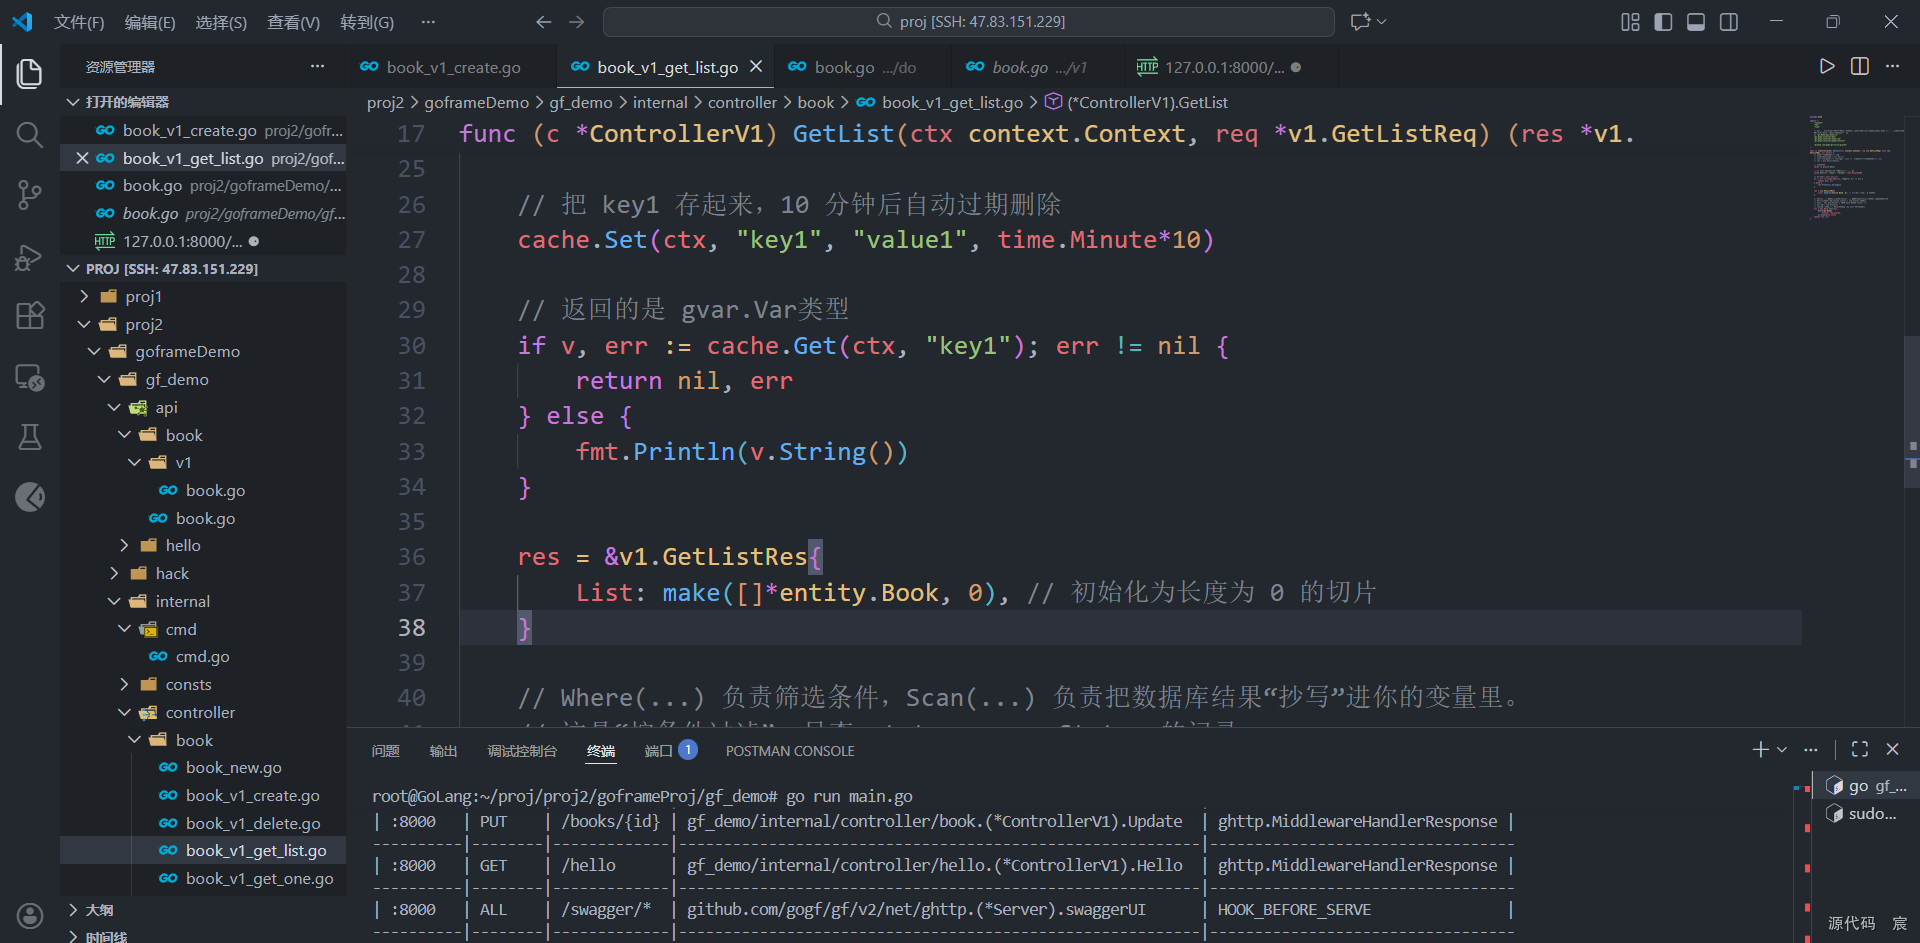The height and width of the screenshot is (943, 1920).
Task: Open the Search view in activity bar
Action: click(30, 134)
